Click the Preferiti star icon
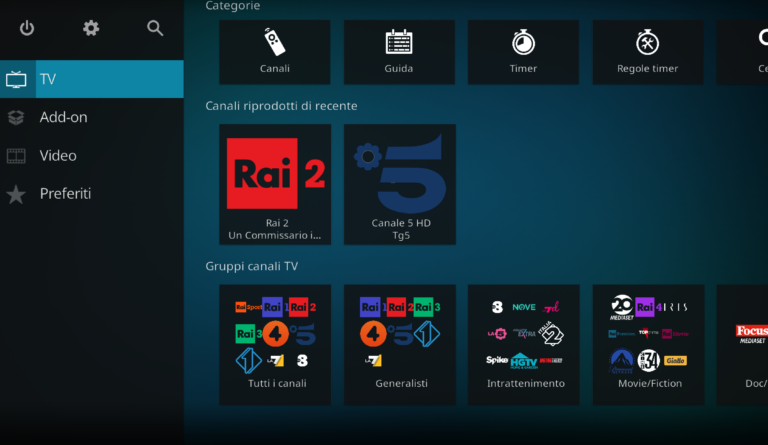 point(16,194)
